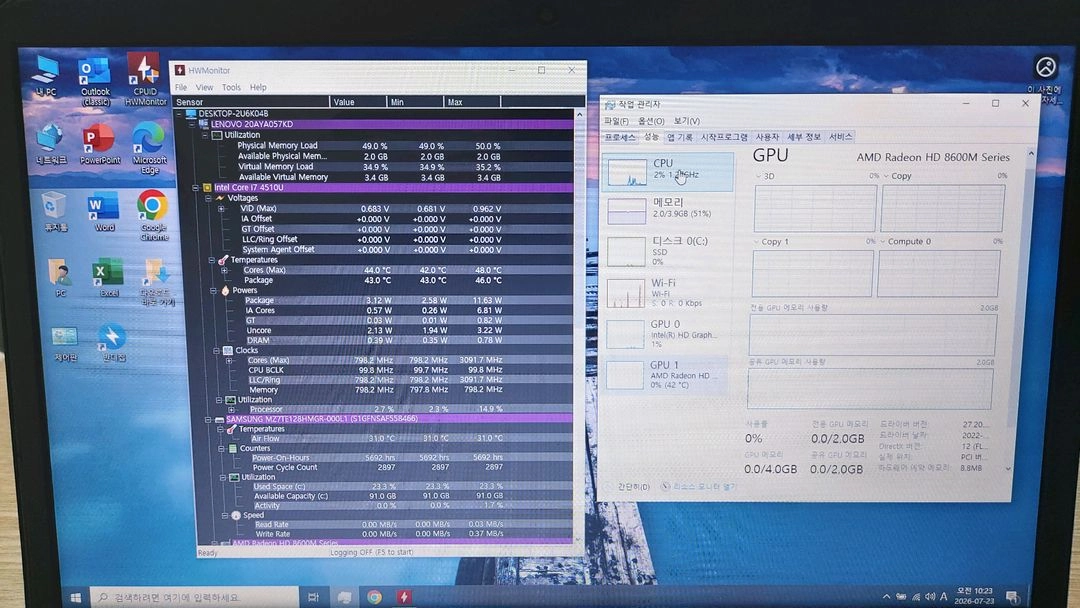Viewport: 1080px width, 608px height.
Task: Collapse the Counters node
Action: pos(222,448)
